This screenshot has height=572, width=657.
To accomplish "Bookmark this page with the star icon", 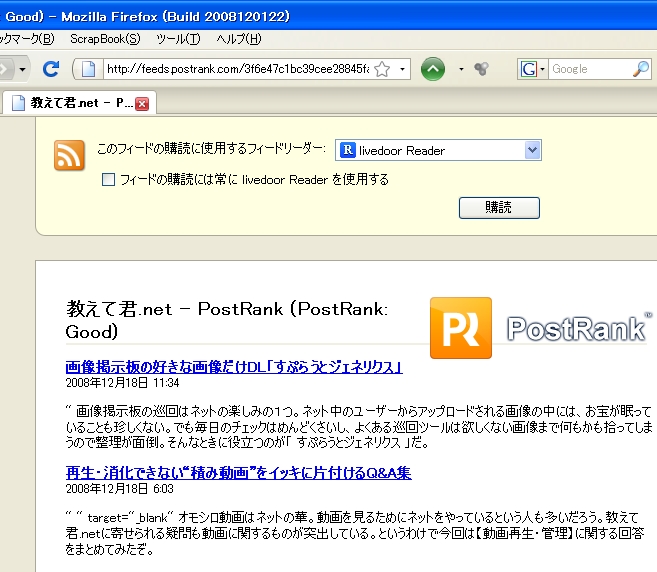I will click(x=382, y=69).
